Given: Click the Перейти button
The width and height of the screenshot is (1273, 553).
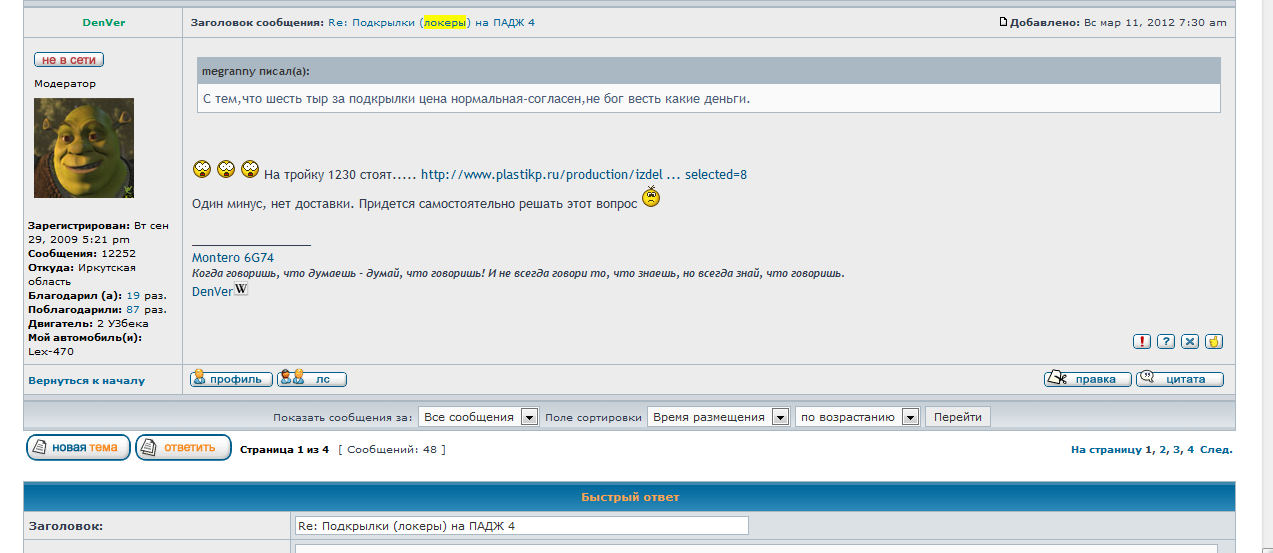Looking at the screenshot, I should [957, 417].
